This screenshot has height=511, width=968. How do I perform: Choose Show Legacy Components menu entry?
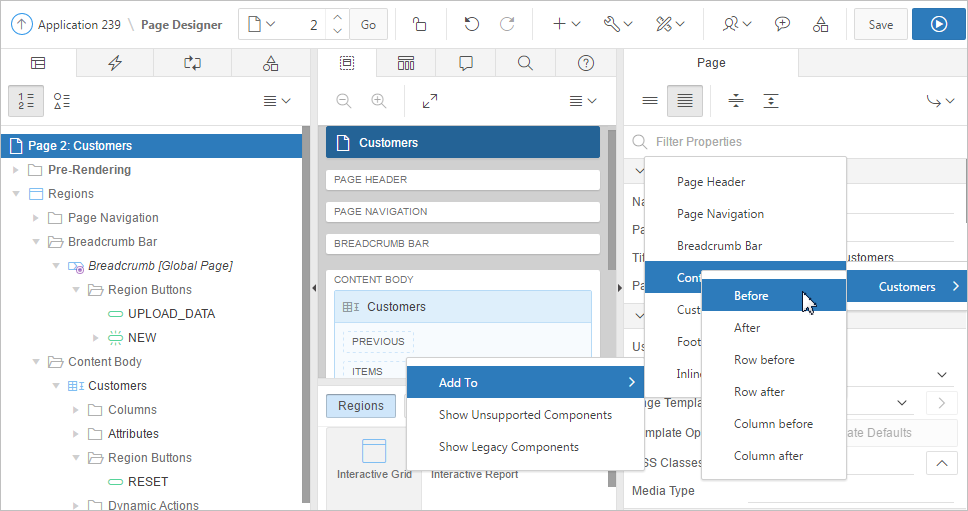click(508, 447)
